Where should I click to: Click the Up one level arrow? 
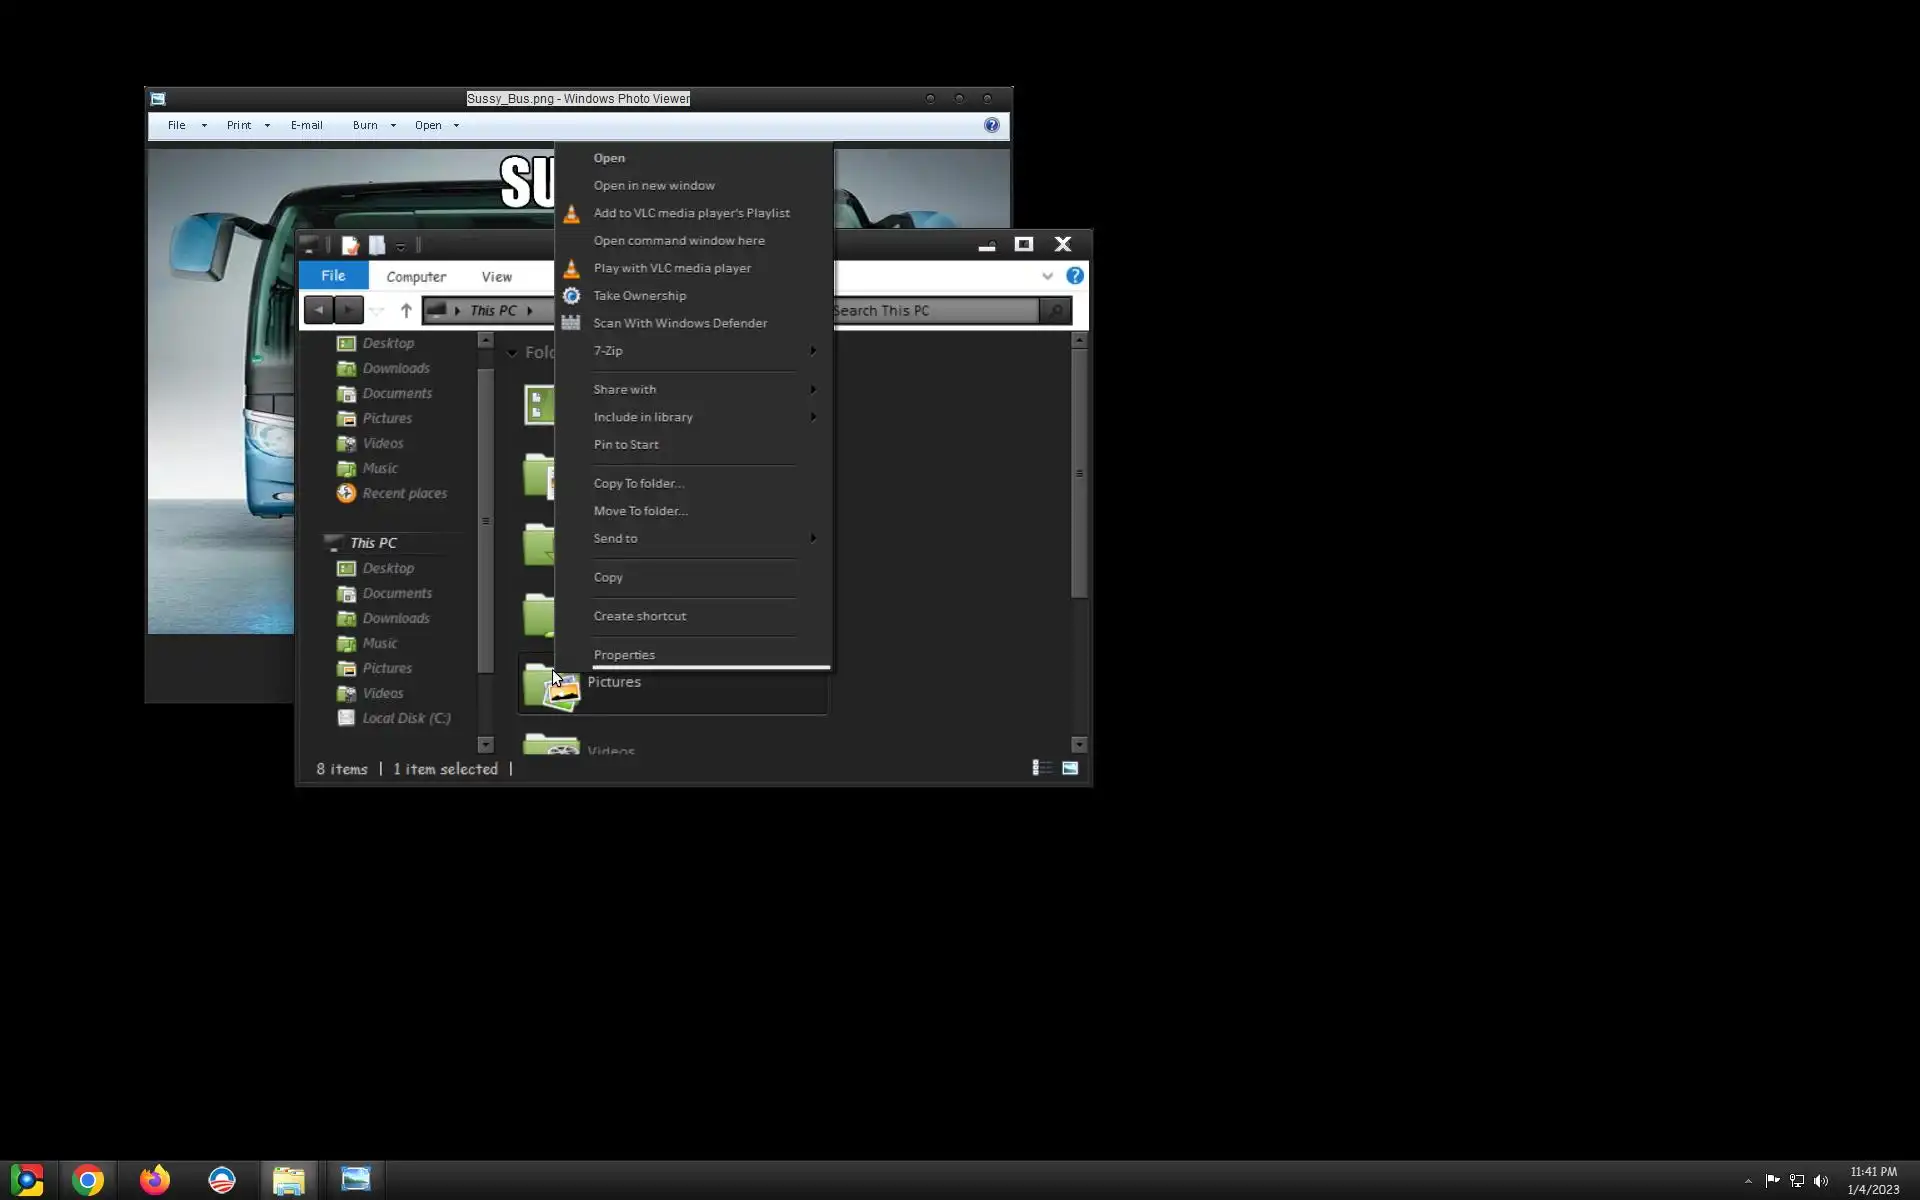click(406, 311)
